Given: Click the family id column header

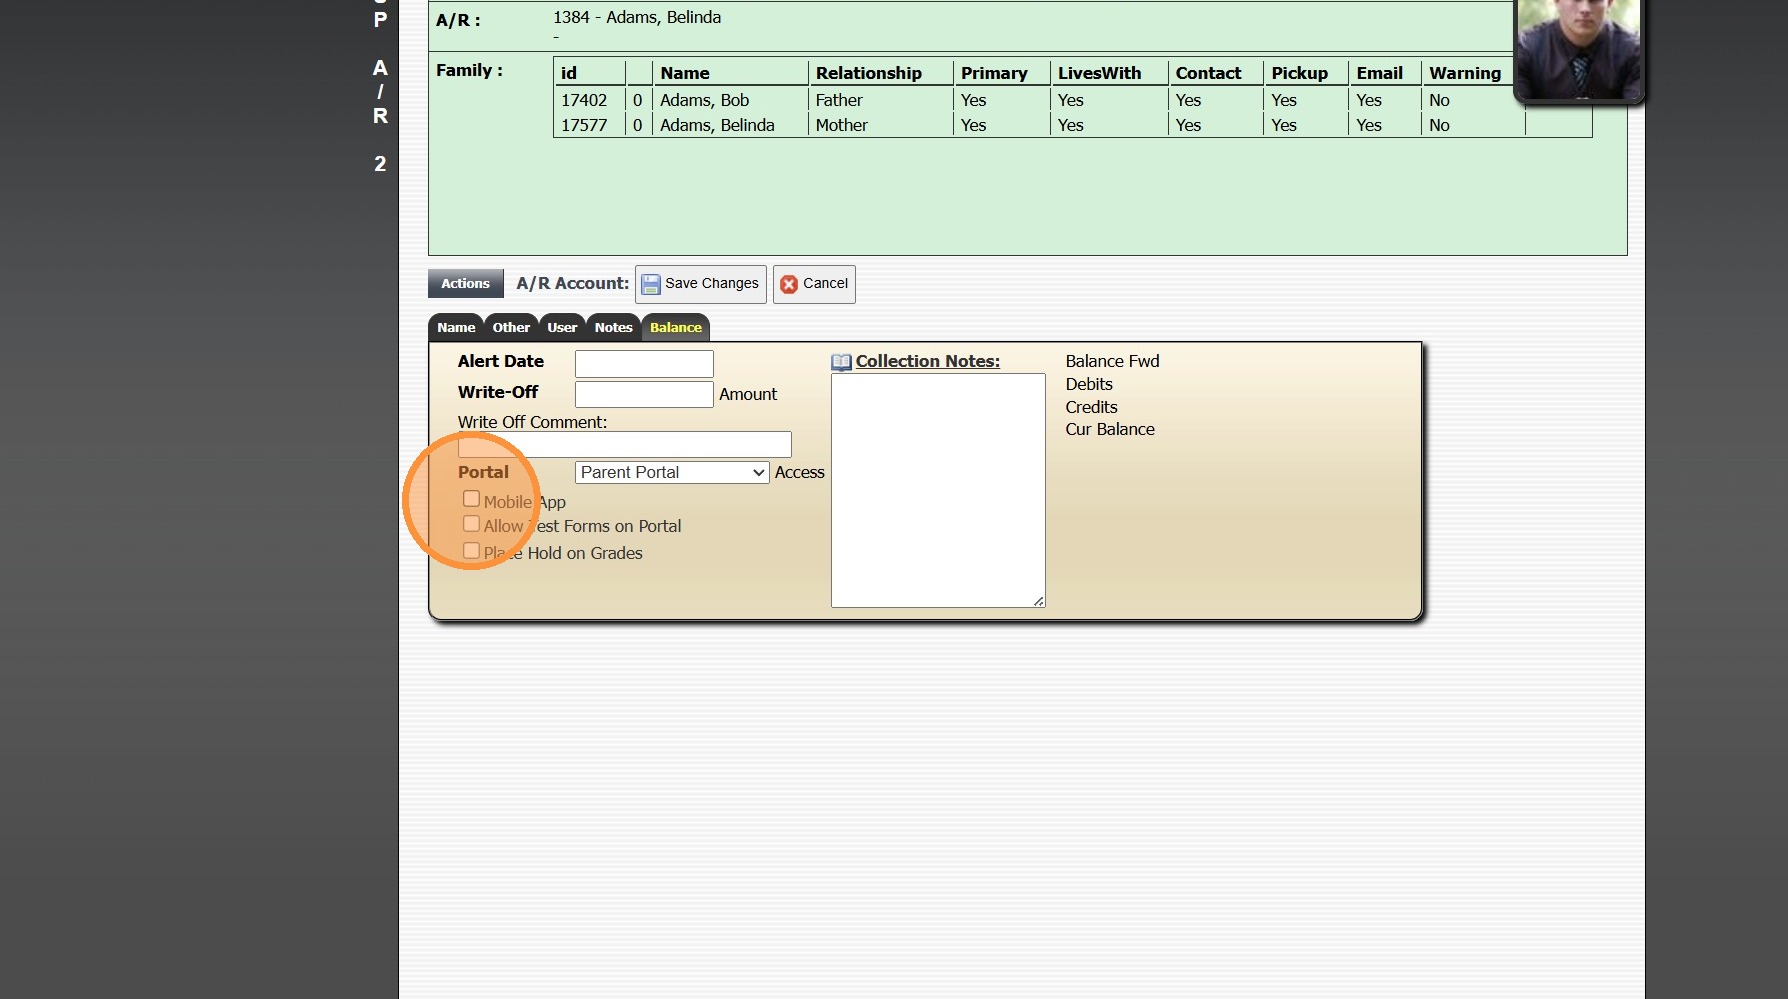Looking at the screenshot, I should (569, 73).
